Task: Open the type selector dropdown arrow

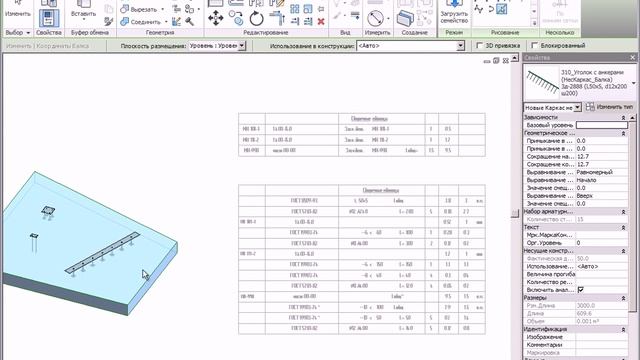Action: 633,83
